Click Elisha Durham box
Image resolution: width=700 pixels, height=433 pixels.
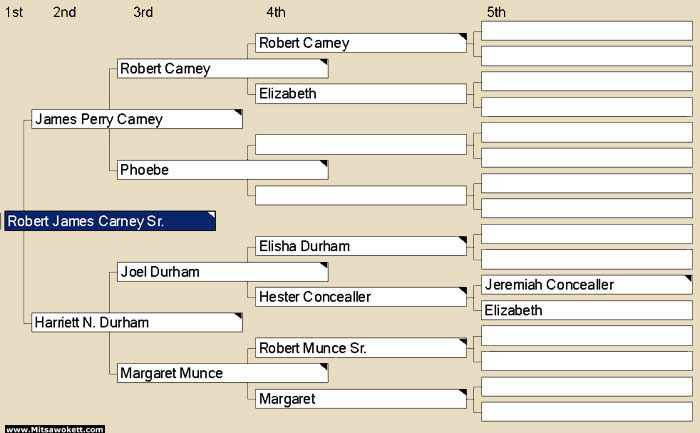361,246
